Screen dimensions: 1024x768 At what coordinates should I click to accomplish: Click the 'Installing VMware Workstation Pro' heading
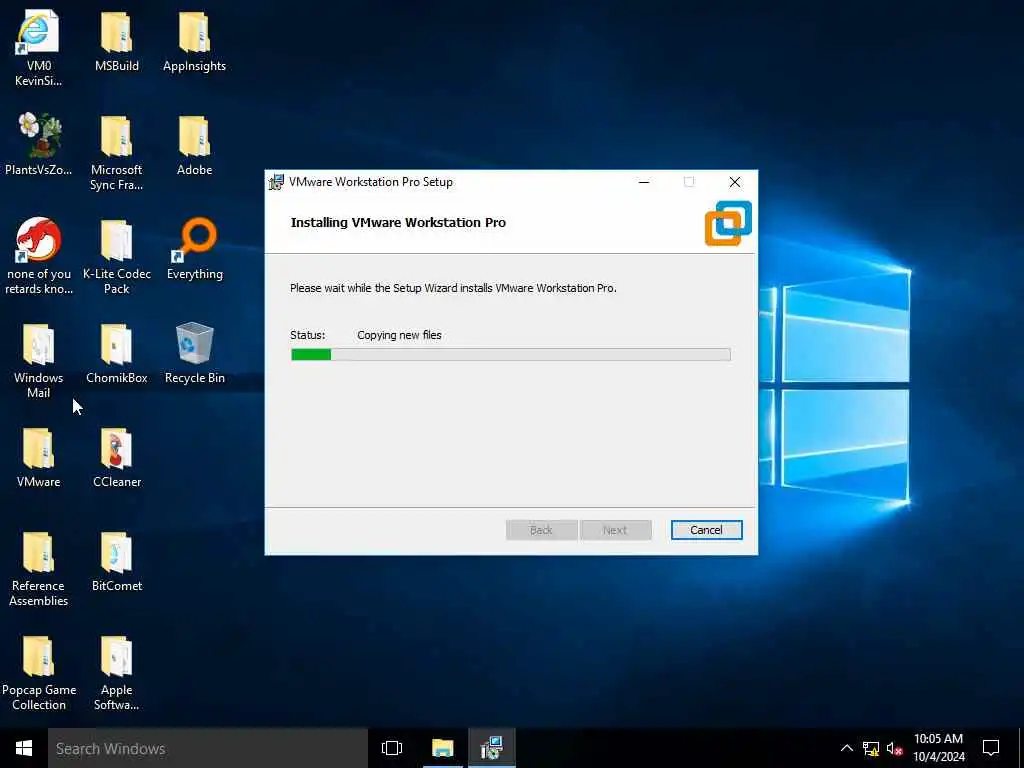point(398,223)
